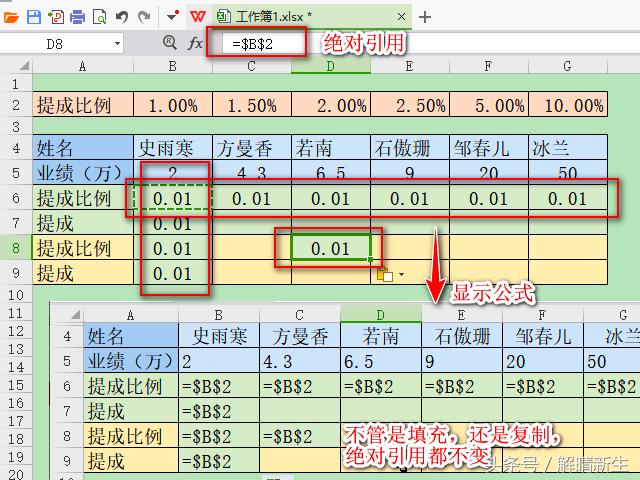Export to PDF using the toolbar icon
The width and height of the screenshot is (640, 480).
[x=56, y=17]
